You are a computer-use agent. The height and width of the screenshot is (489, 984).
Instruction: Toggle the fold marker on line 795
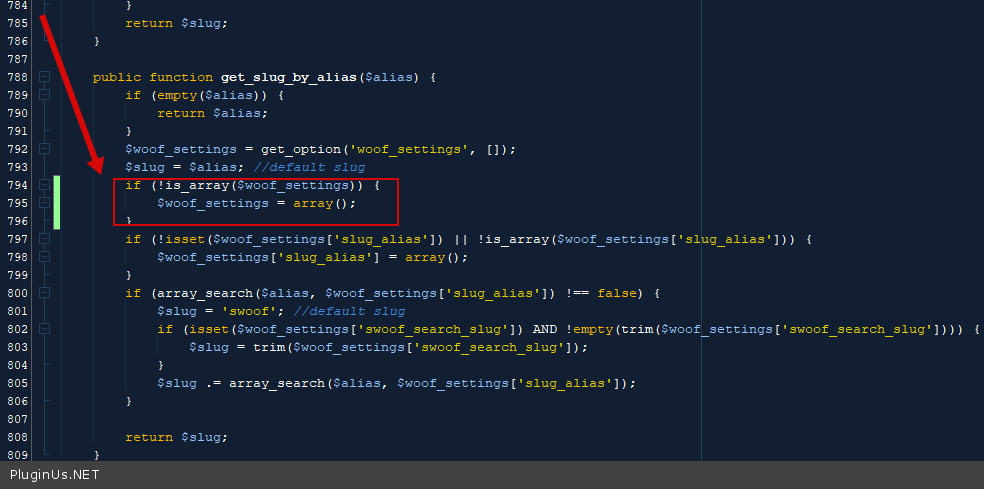pos(44,203)
